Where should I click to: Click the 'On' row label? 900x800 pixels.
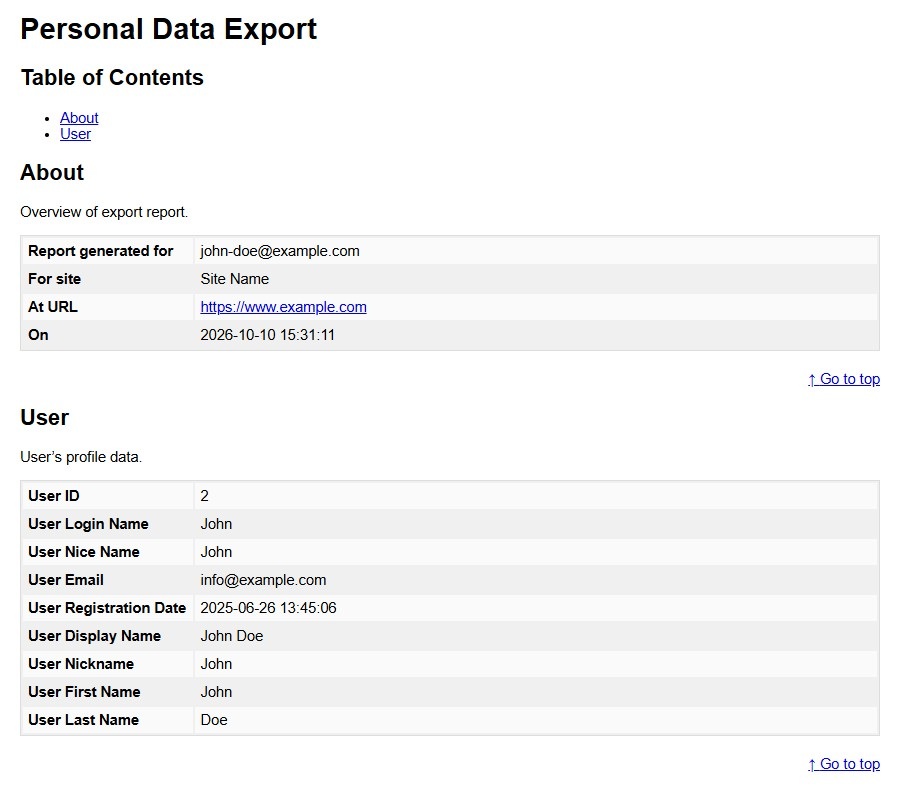click(38, 335)
